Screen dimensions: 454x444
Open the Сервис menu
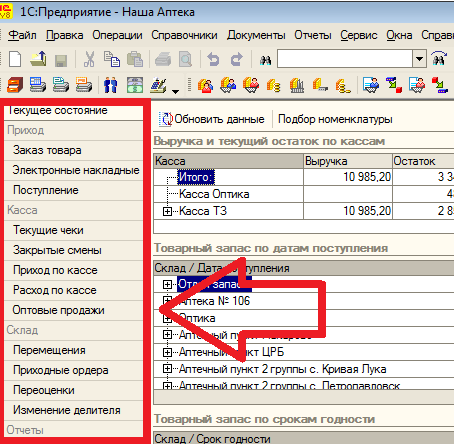[x=359, y=35]
